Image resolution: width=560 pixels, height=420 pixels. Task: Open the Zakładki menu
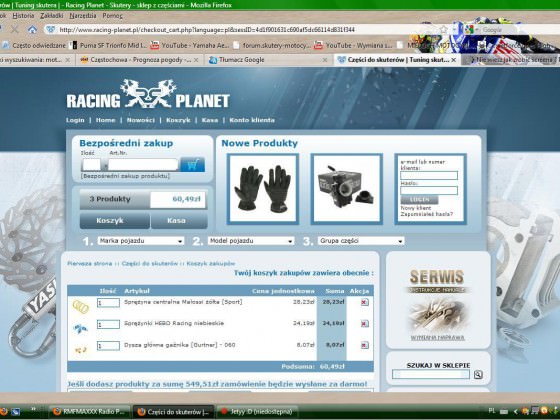pyautogui.click(x=52, y=16)
